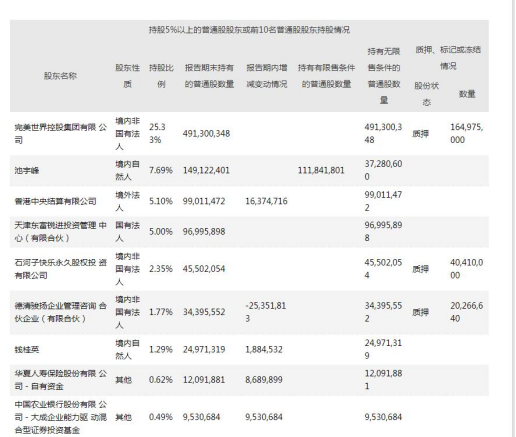Viewport: 516px width, 437px height.
Task: Click the period-end value 45,502,054
Action: click(204, 269)
